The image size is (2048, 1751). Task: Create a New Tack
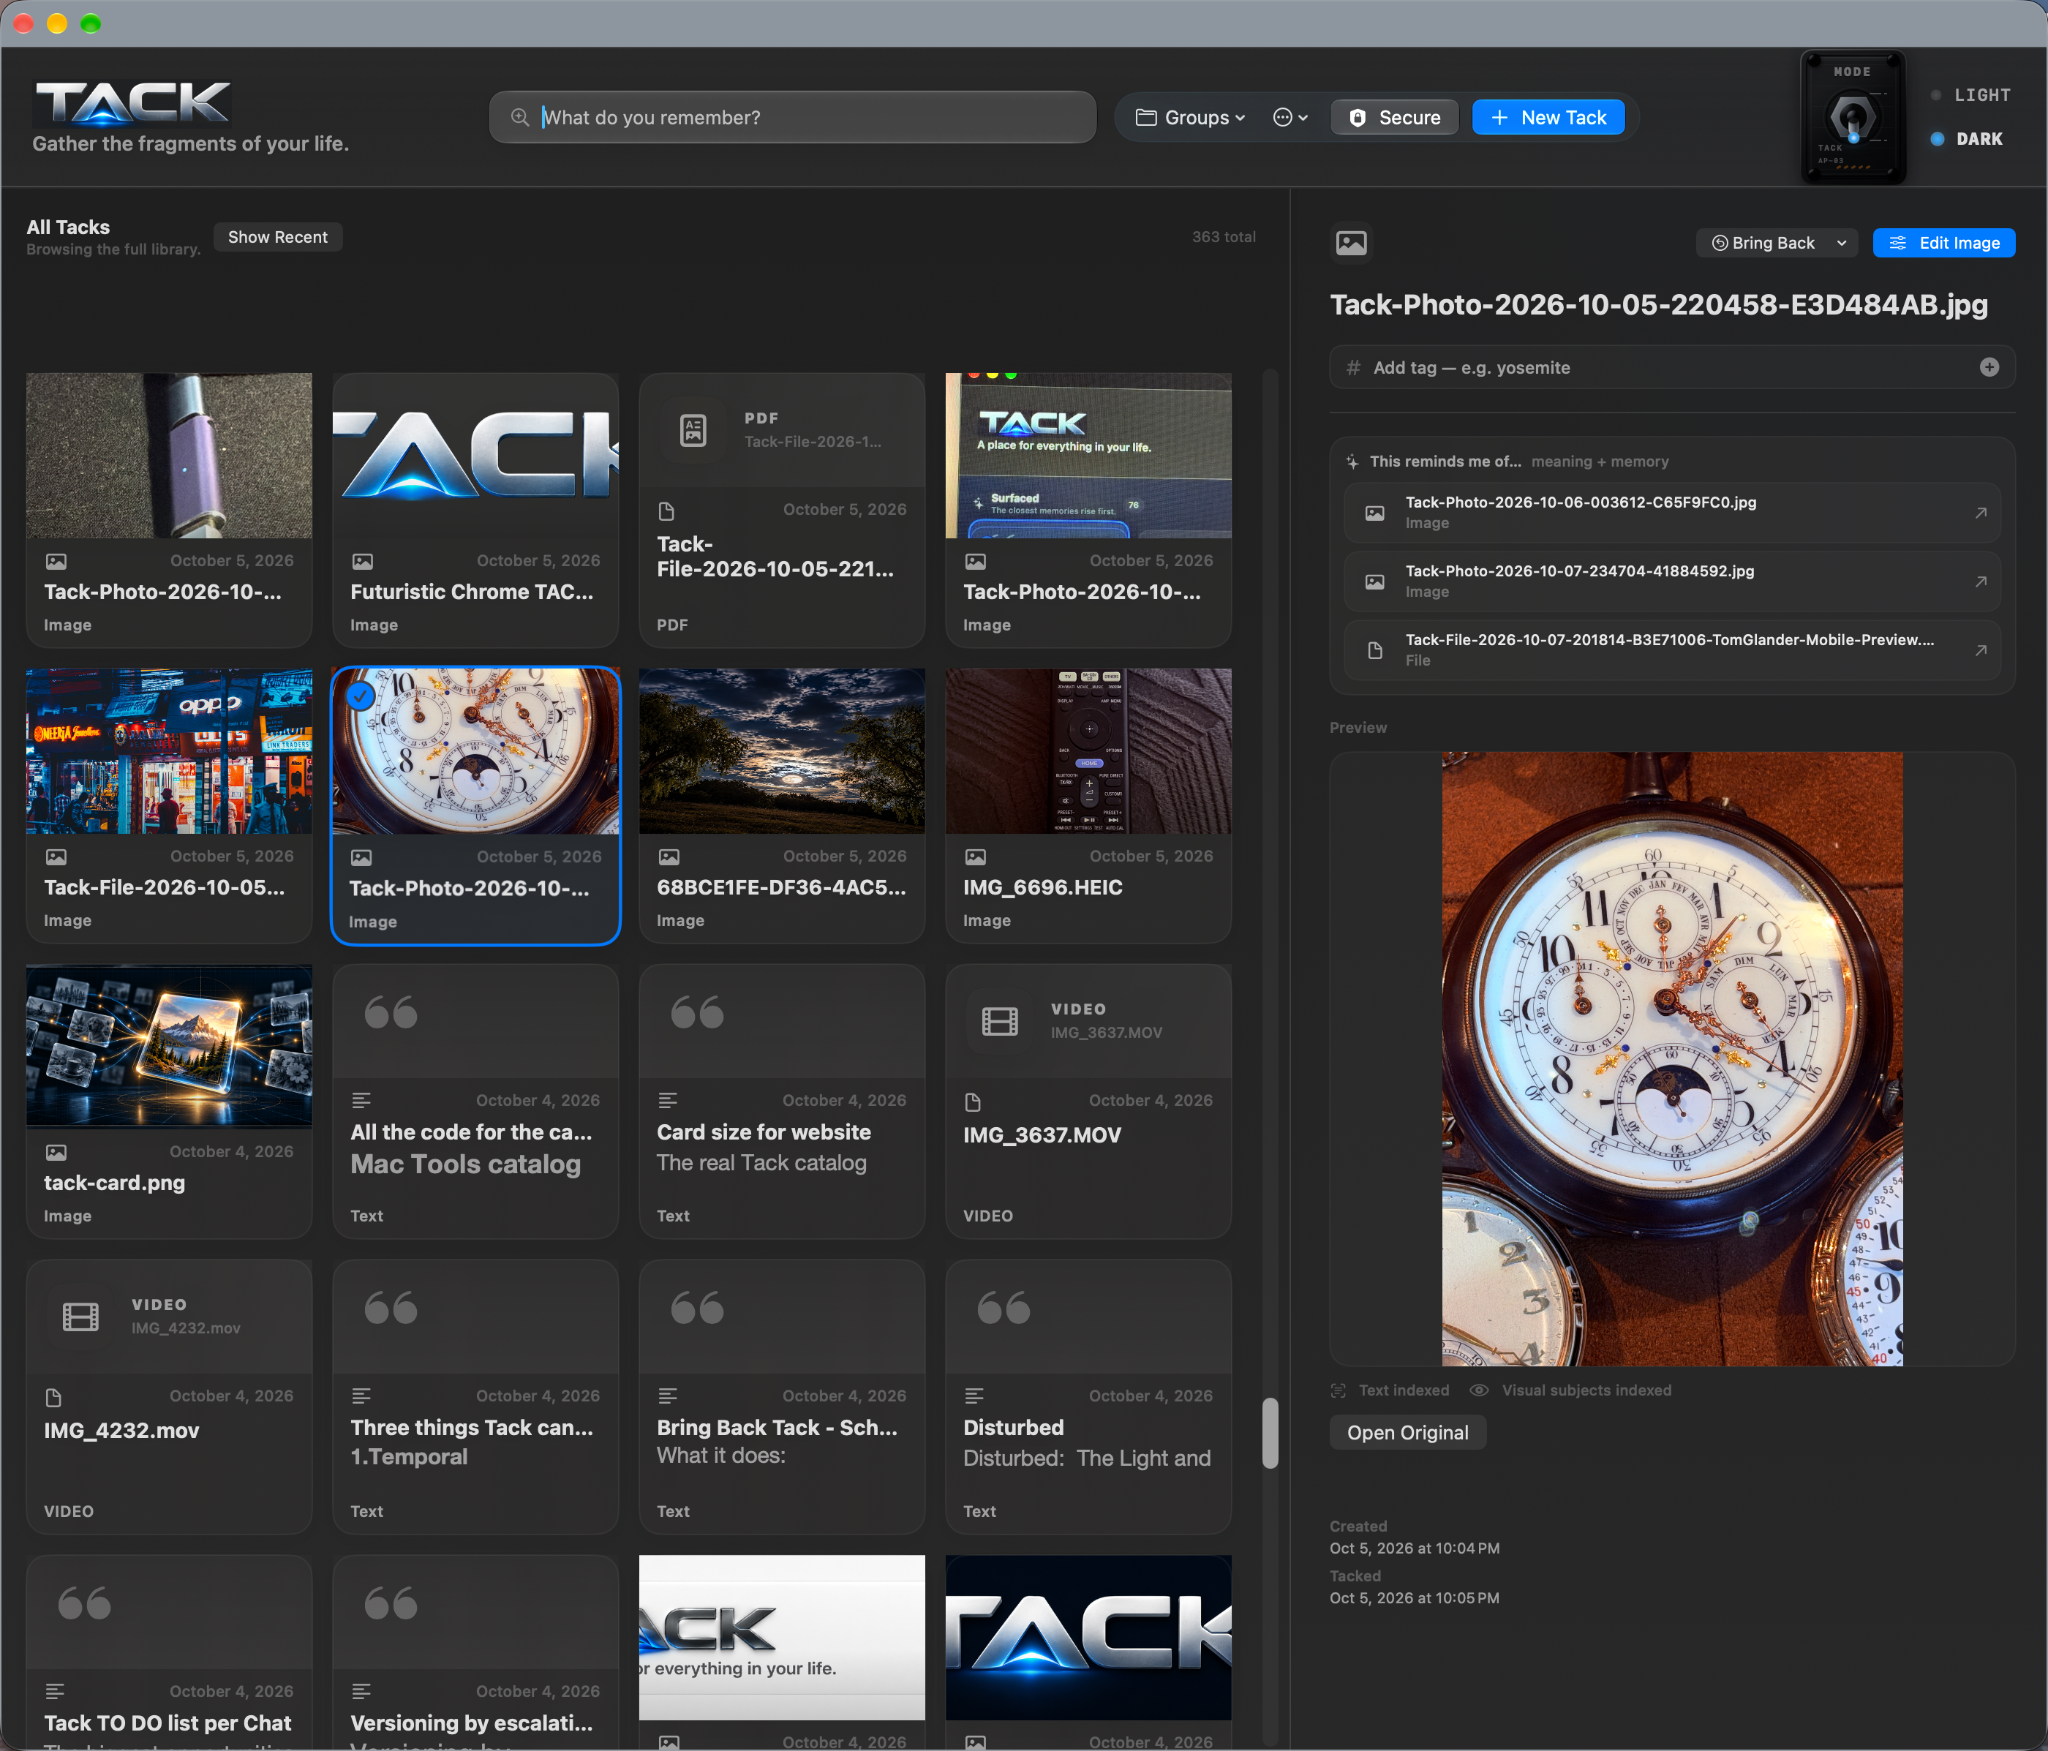coord(1548,118)
